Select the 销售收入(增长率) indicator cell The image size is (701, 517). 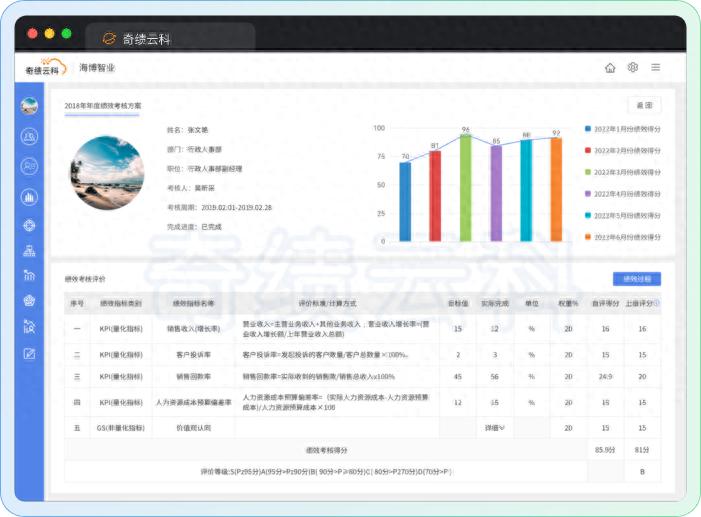click(x=193, y=329)
